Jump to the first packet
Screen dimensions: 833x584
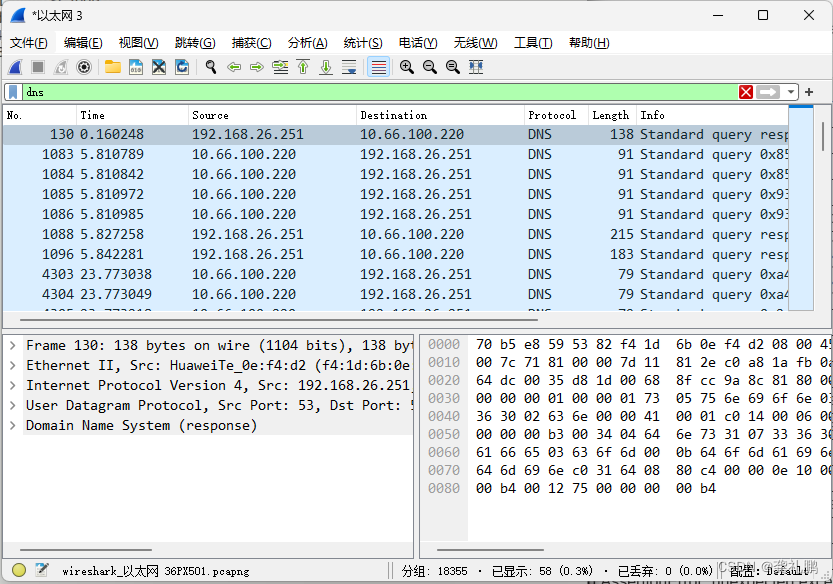point(303,67)
